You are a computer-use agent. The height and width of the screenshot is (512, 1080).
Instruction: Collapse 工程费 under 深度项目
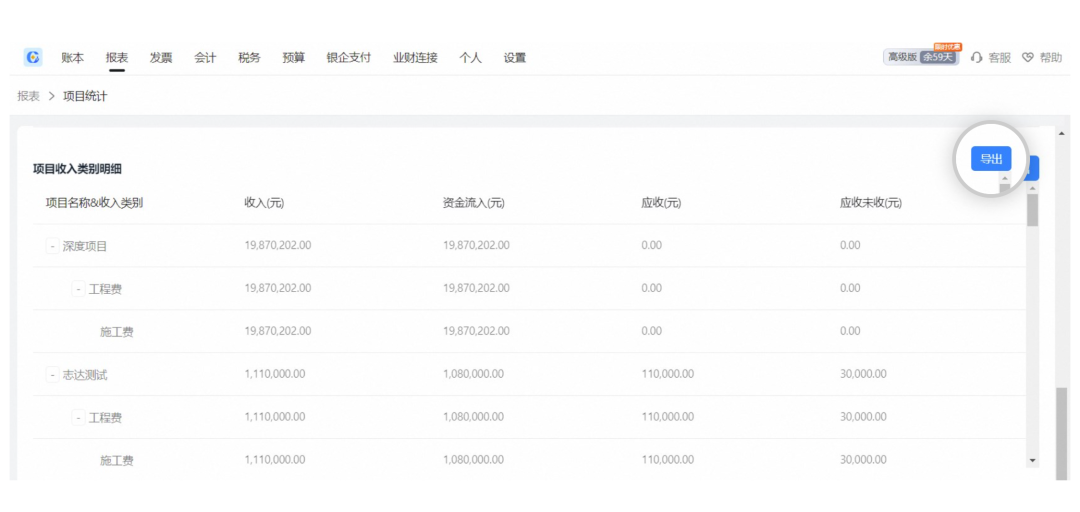tap(78, 289)
